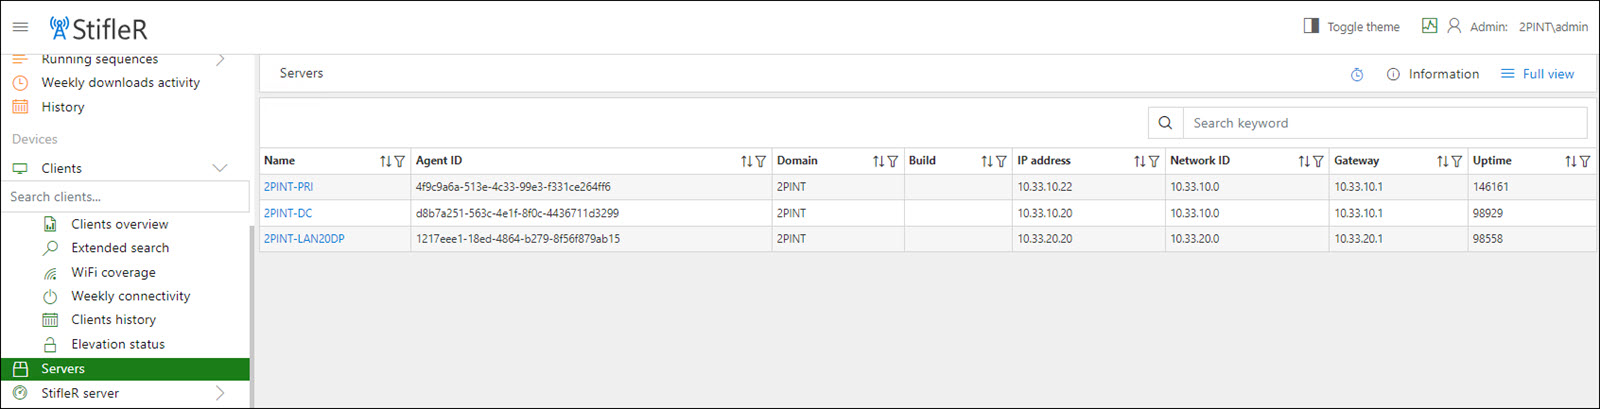Toggle the theme
The width and height of the screenshot is (1600, 409).
coord(1352,27)
